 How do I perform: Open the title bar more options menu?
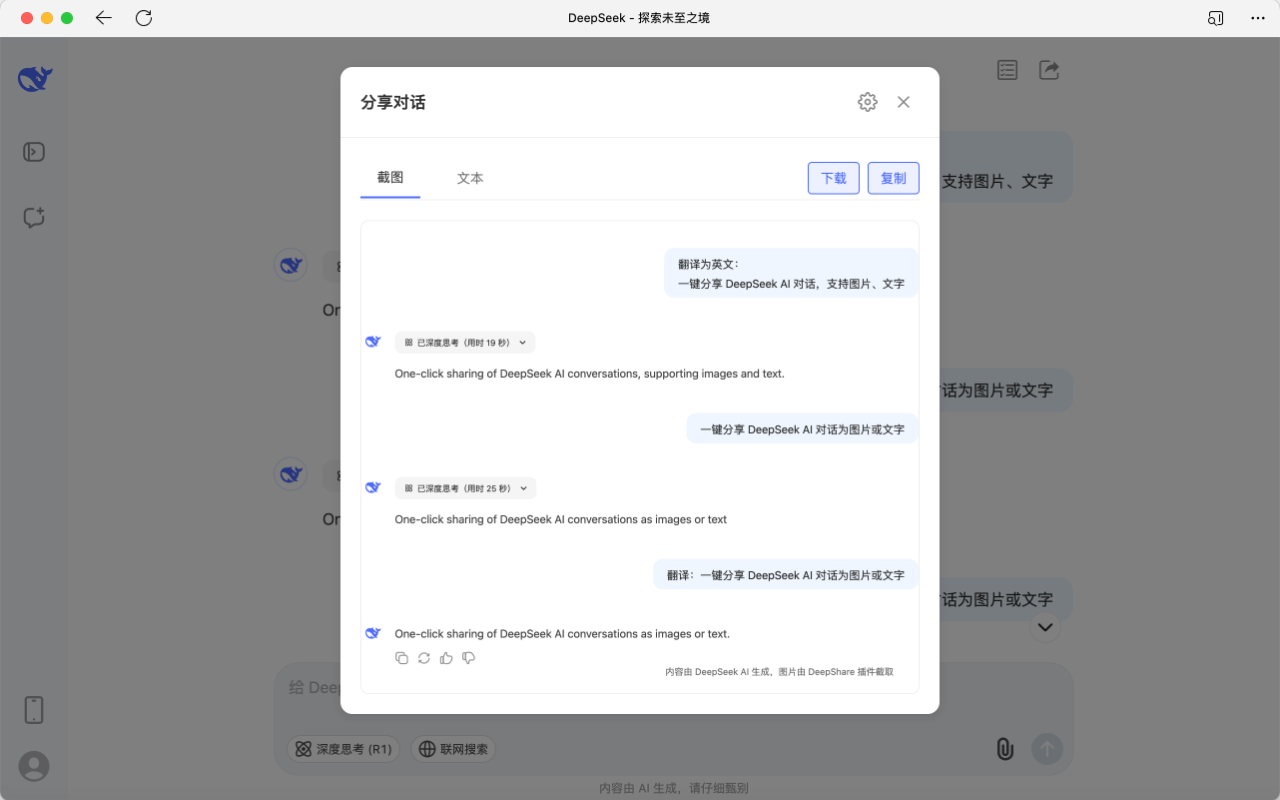[x=1258, y=18]
